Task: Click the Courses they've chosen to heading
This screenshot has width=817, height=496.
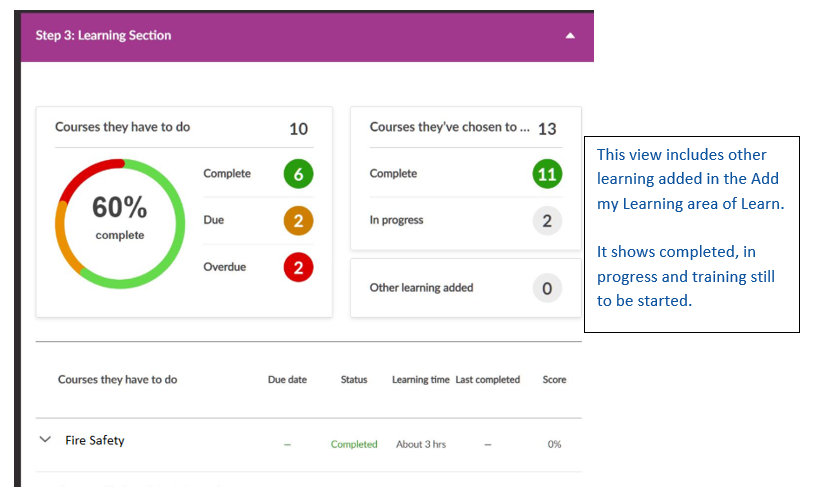Action: 443,128
